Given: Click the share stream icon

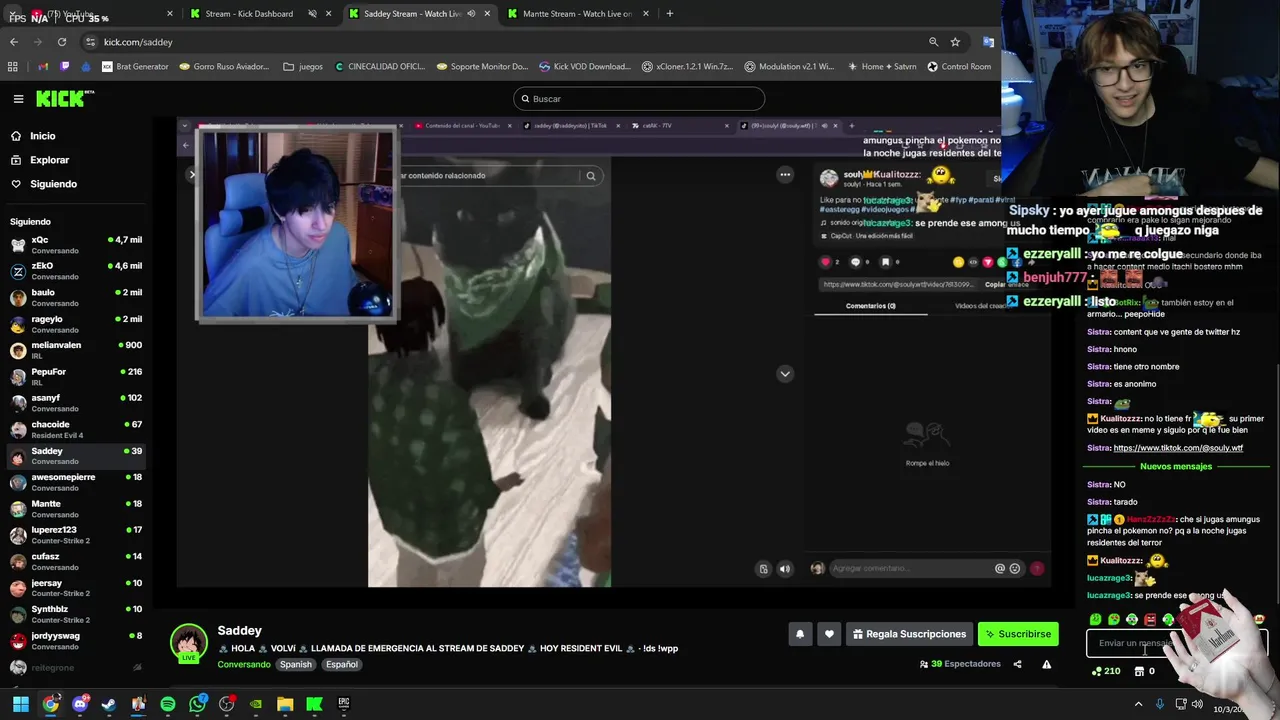Looking at the screenshot, I should coord(1017,664).
